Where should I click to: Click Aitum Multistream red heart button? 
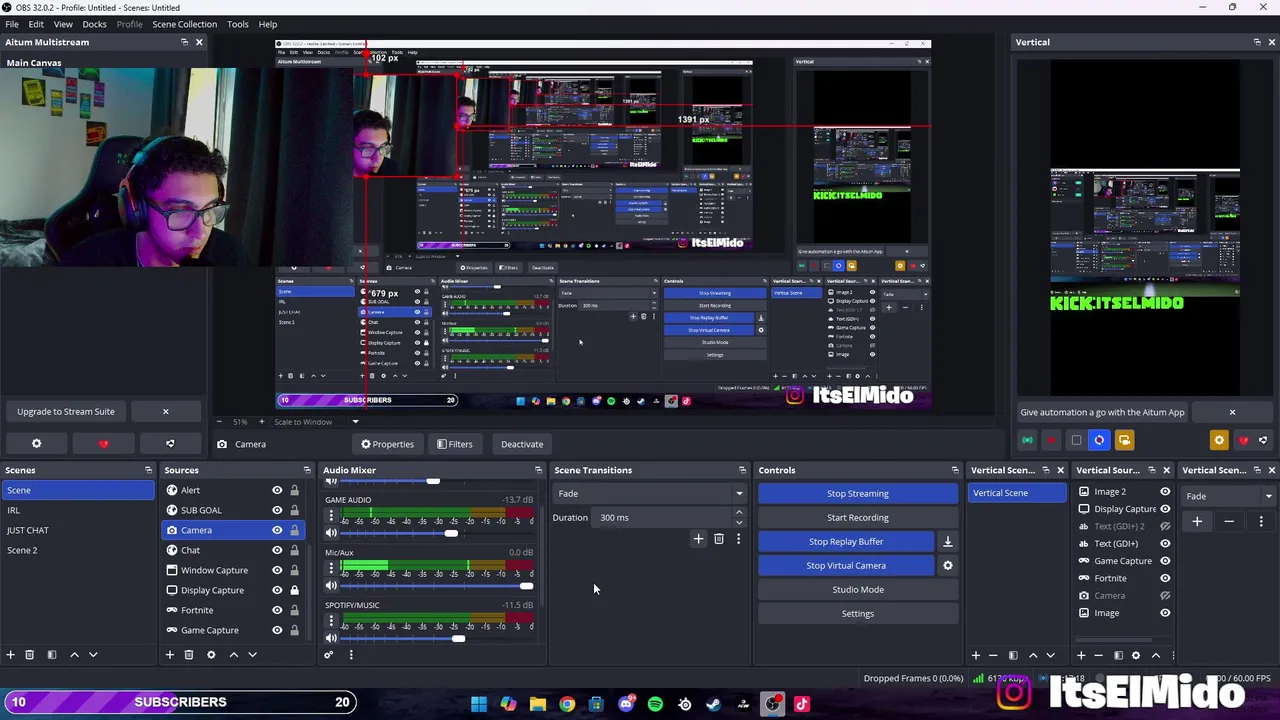(103, 444)
